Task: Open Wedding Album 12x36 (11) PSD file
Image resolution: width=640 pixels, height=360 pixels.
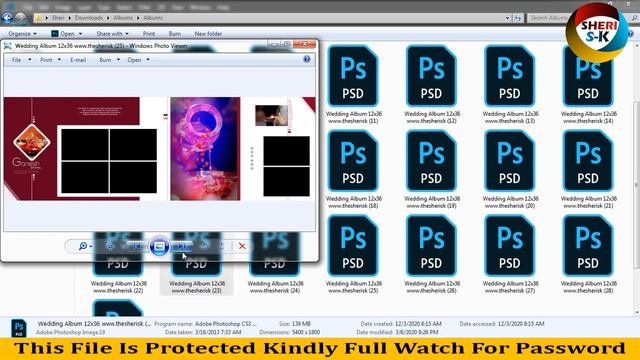Action: point(353,76)
